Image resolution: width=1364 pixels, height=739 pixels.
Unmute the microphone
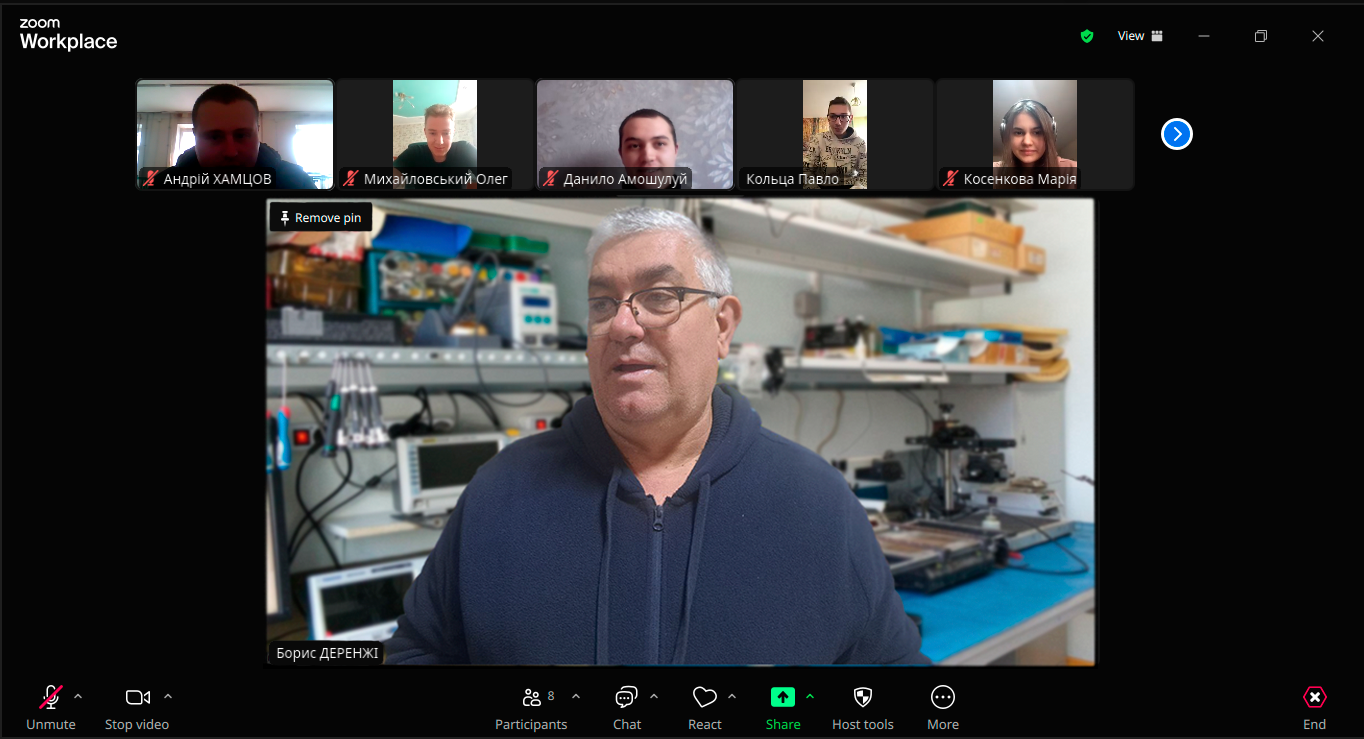tap(51, 707)
